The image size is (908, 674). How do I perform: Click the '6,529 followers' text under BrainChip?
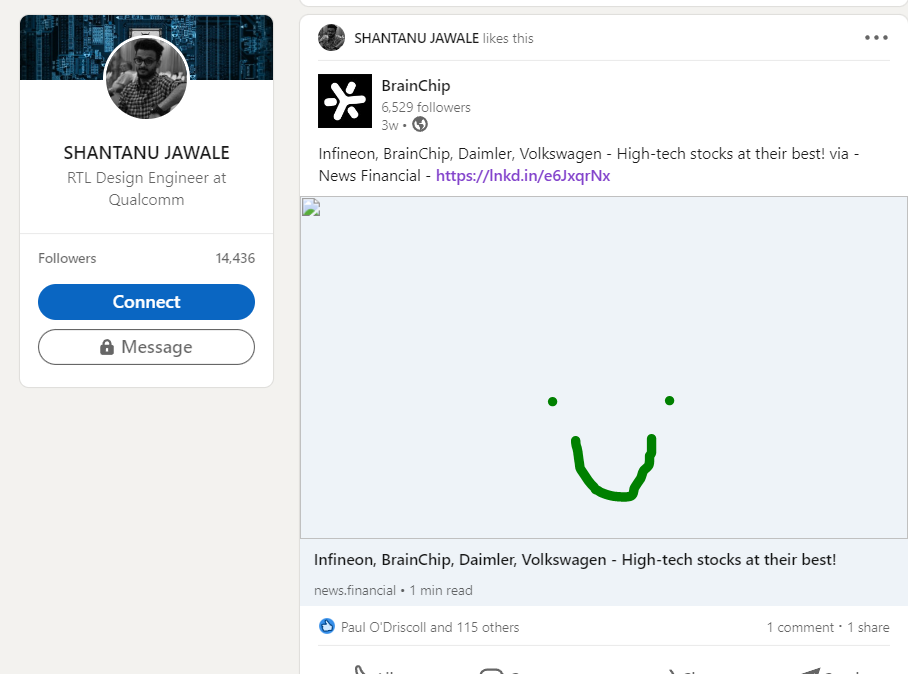click(426, 107)
